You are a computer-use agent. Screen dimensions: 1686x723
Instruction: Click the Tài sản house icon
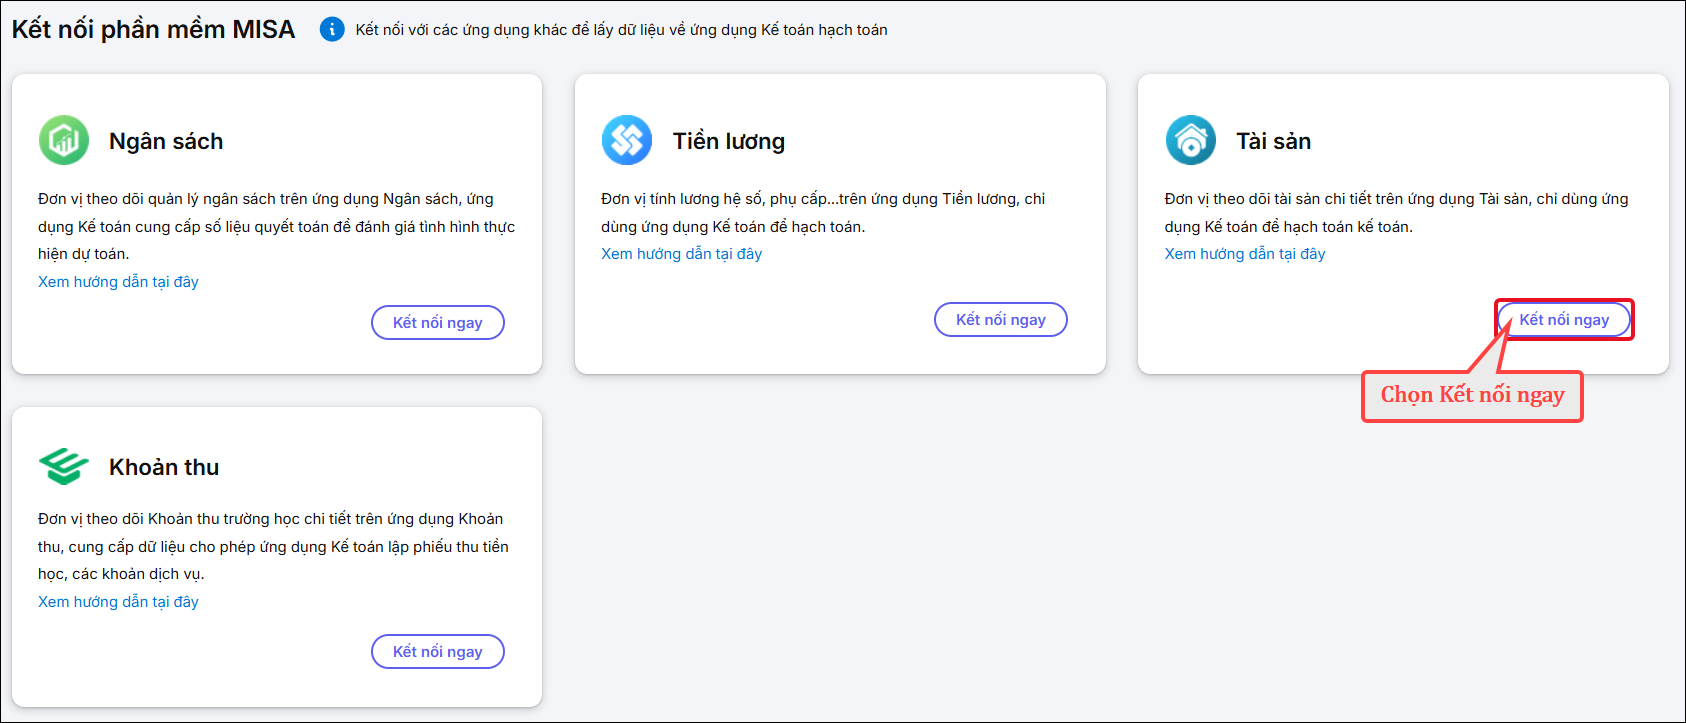(1190, 140)
